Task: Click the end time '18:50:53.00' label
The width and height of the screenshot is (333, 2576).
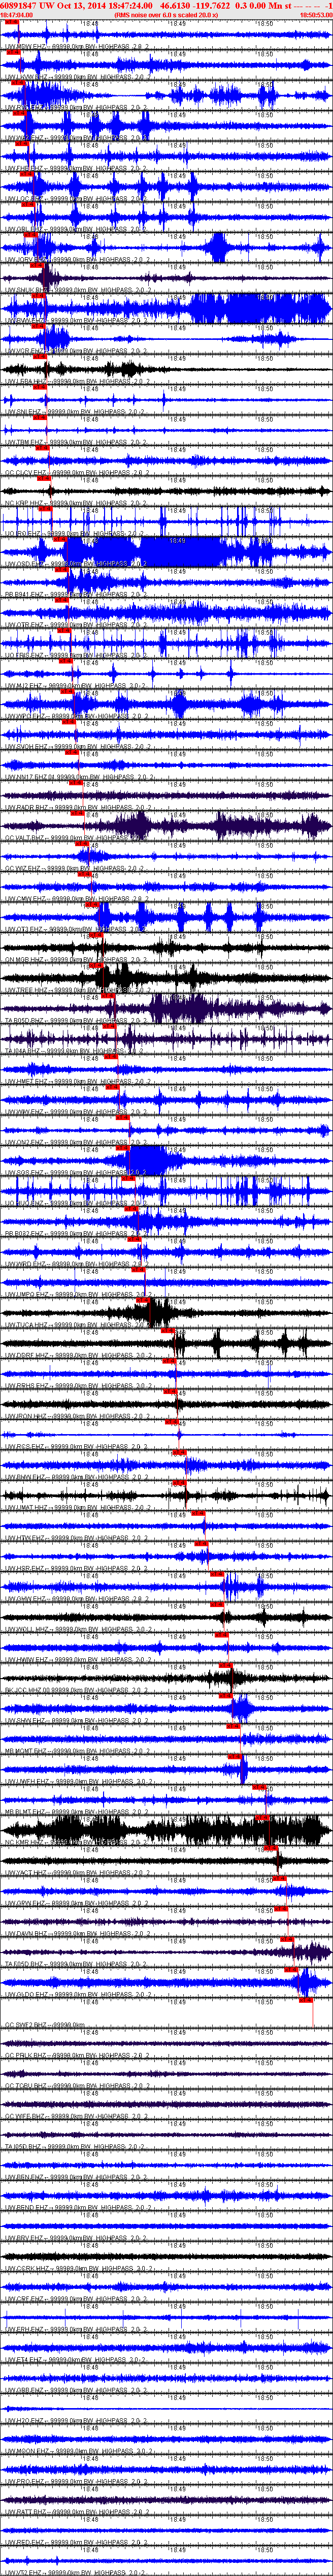Action: [316, 16]
